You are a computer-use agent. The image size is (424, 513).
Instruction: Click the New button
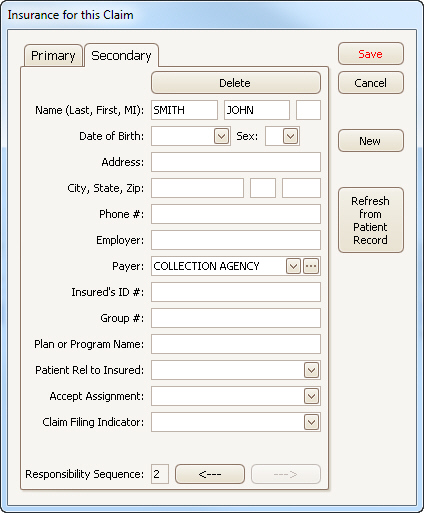pyautogui.click(x=371, y=141)
